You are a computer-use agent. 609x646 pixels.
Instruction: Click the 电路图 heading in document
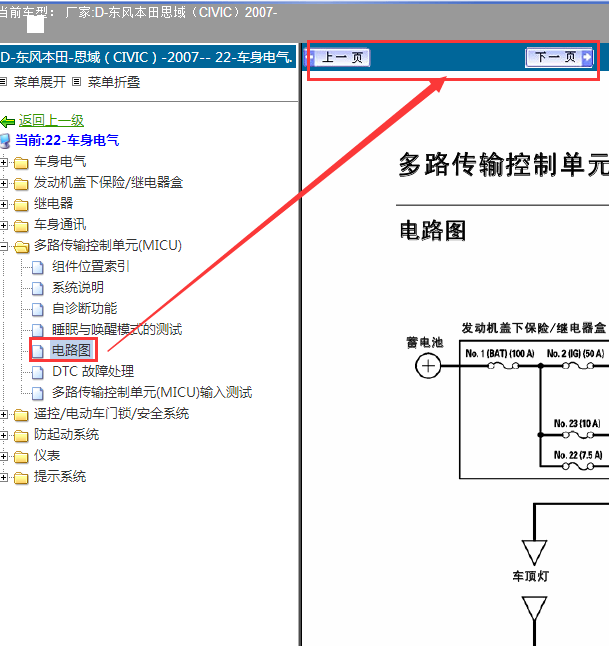coord(433,230)
